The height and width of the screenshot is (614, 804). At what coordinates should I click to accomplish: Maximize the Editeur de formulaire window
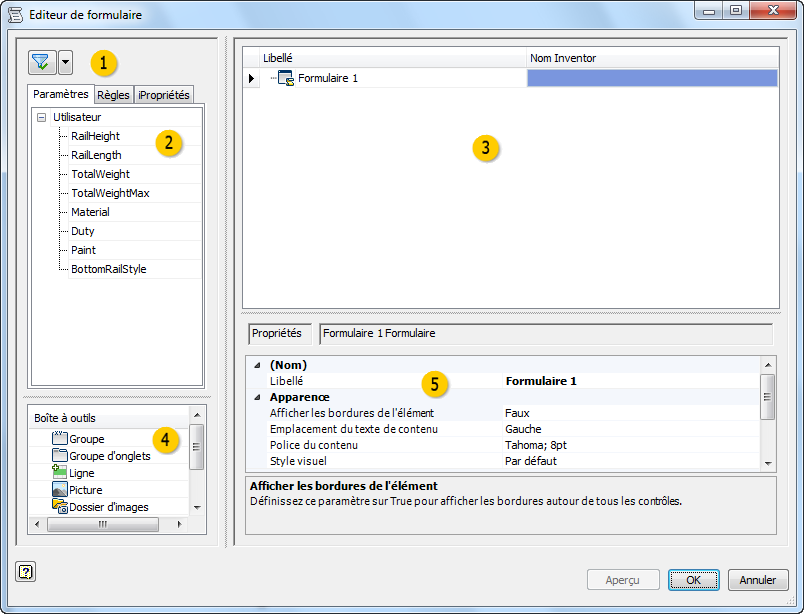tap(736, 10)
